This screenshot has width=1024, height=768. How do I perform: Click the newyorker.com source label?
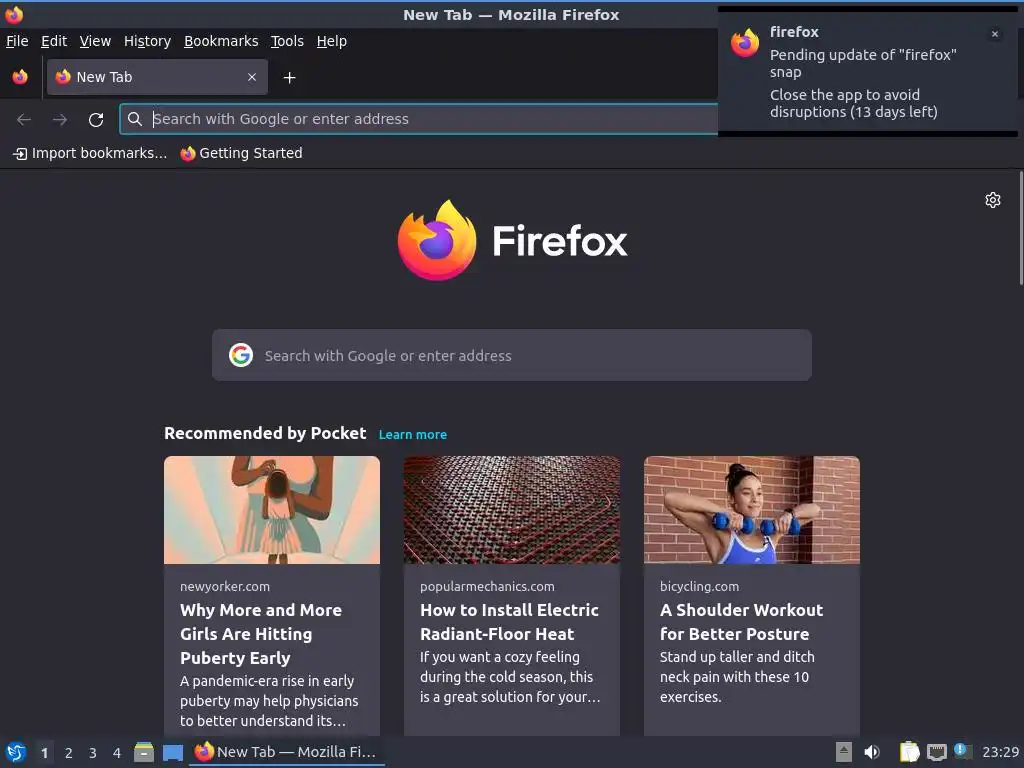tap(225, 586)
